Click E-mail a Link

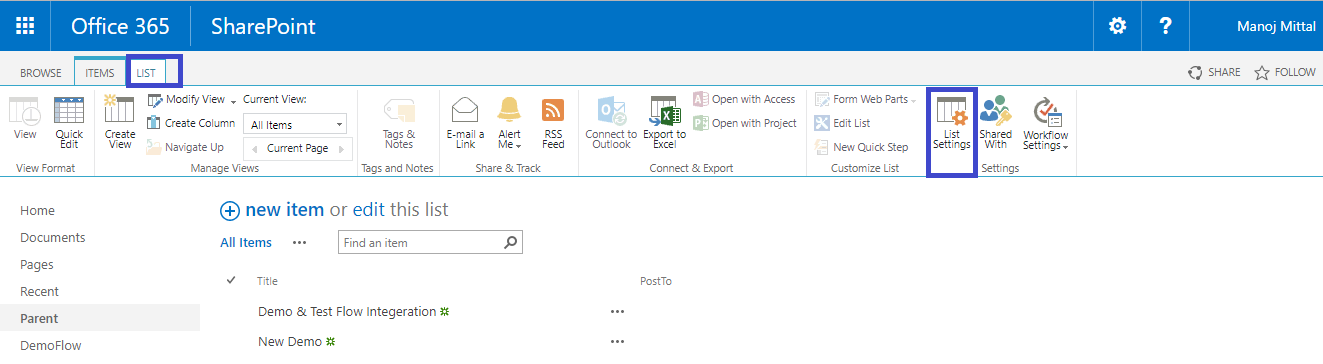tap(465, 122)
